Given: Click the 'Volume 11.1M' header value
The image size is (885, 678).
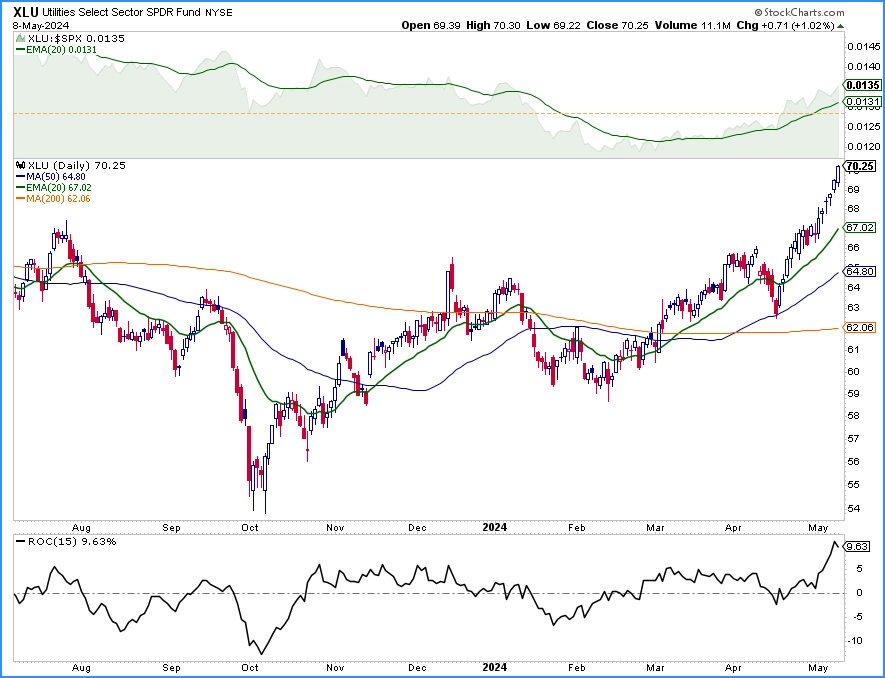Looking at the screenshot, I should pos(693,25).
